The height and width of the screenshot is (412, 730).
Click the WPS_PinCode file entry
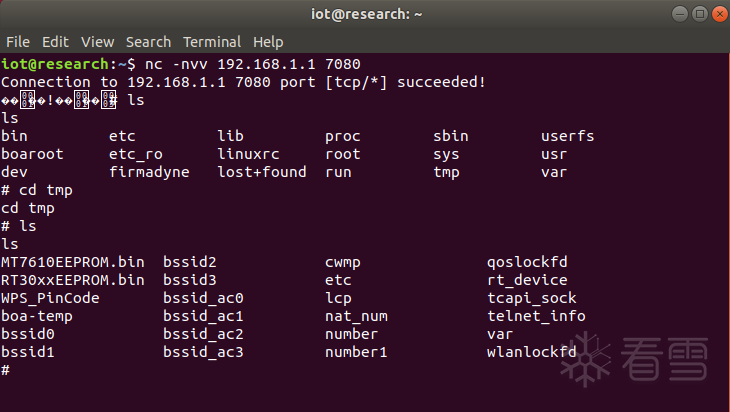tap(50, 298)
